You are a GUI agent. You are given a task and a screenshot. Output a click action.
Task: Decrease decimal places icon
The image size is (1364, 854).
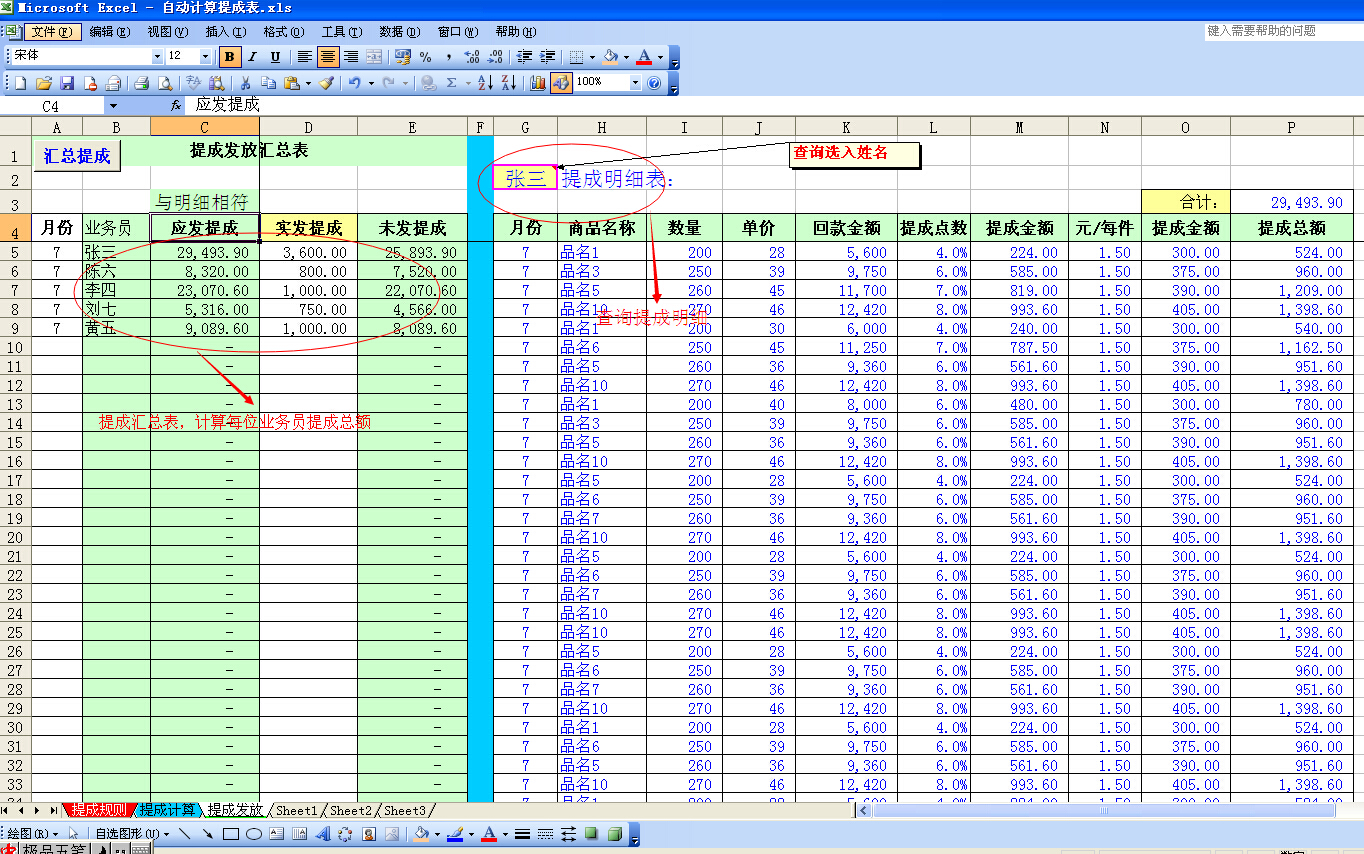[496, 57]
